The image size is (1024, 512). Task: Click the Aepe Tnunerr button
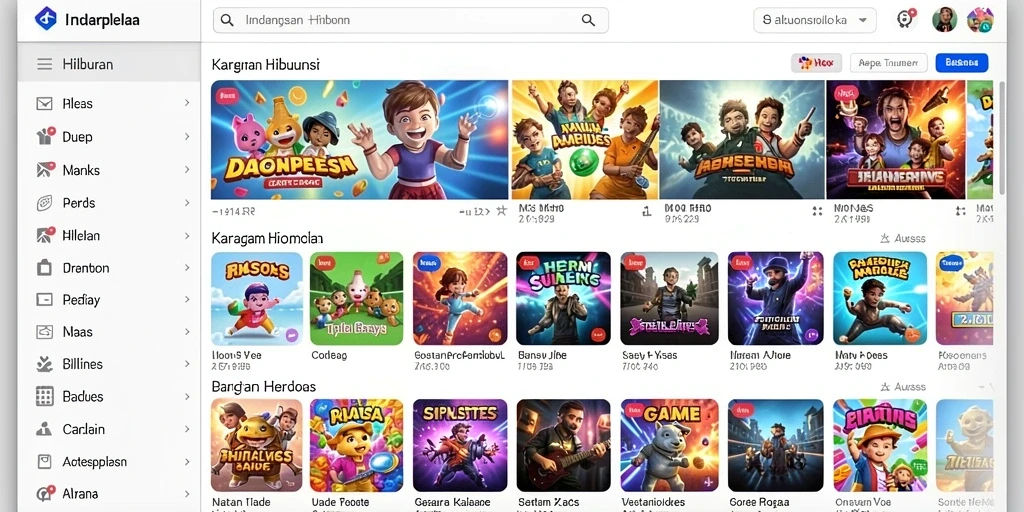coord(889,63)
